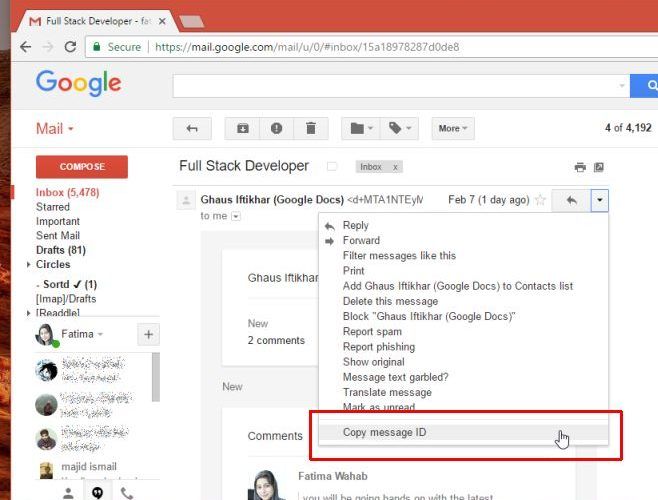This screenshot has width=658, height=500.
Task: Toggle the importance marker next to subject
Action: click(x=332, y=167)
